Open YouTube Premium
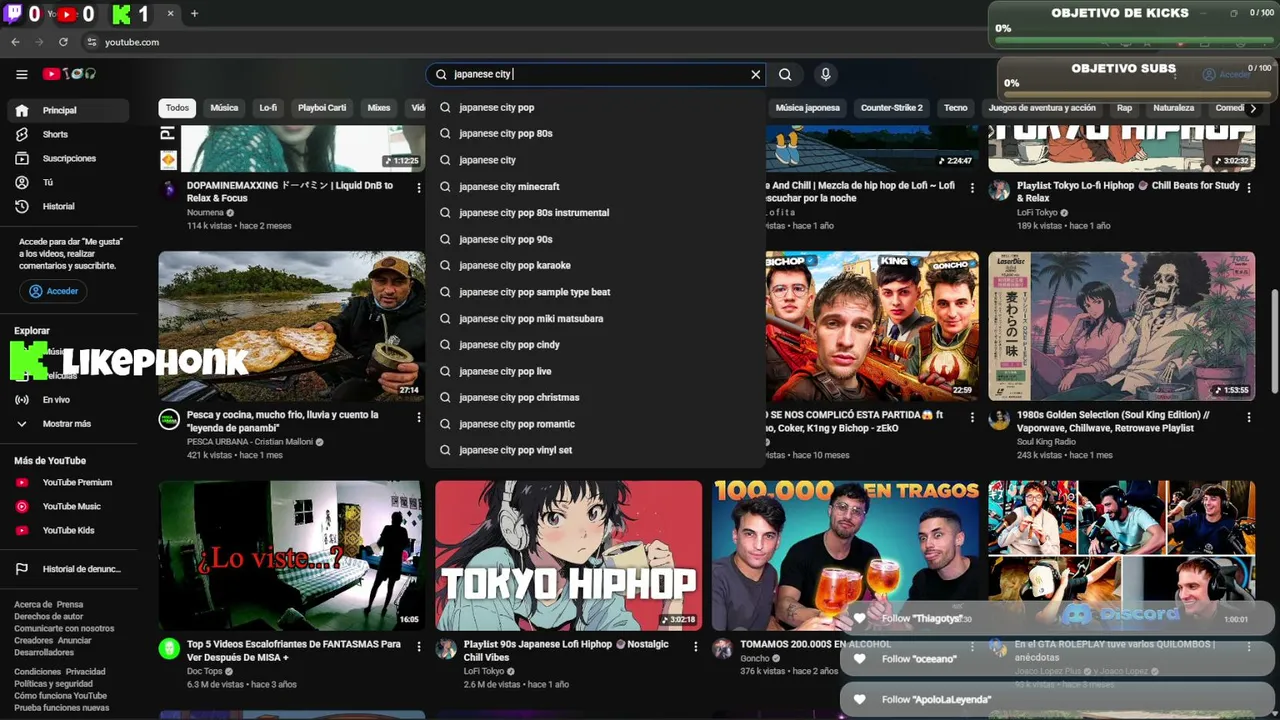 click(x=68, y=482)
